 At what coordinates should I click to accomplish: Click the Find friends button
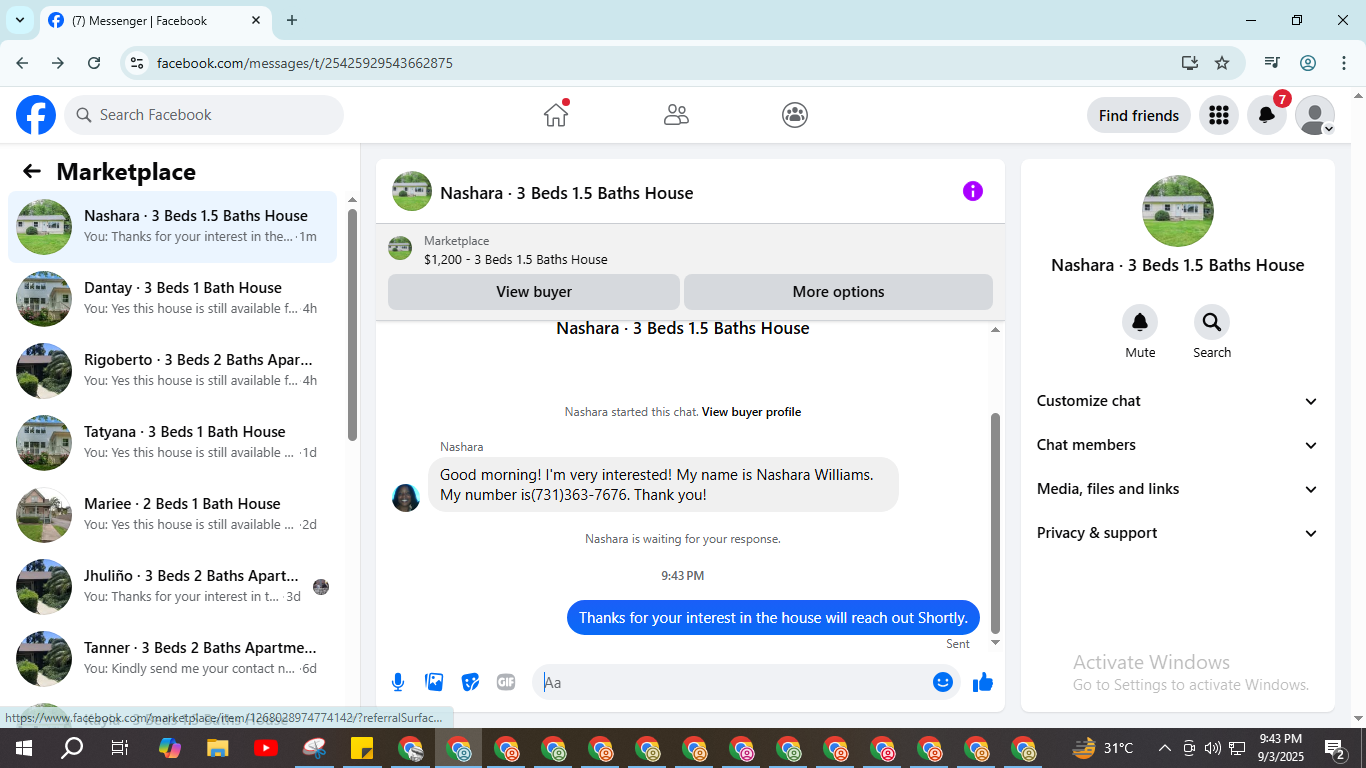pos(1139,115)
